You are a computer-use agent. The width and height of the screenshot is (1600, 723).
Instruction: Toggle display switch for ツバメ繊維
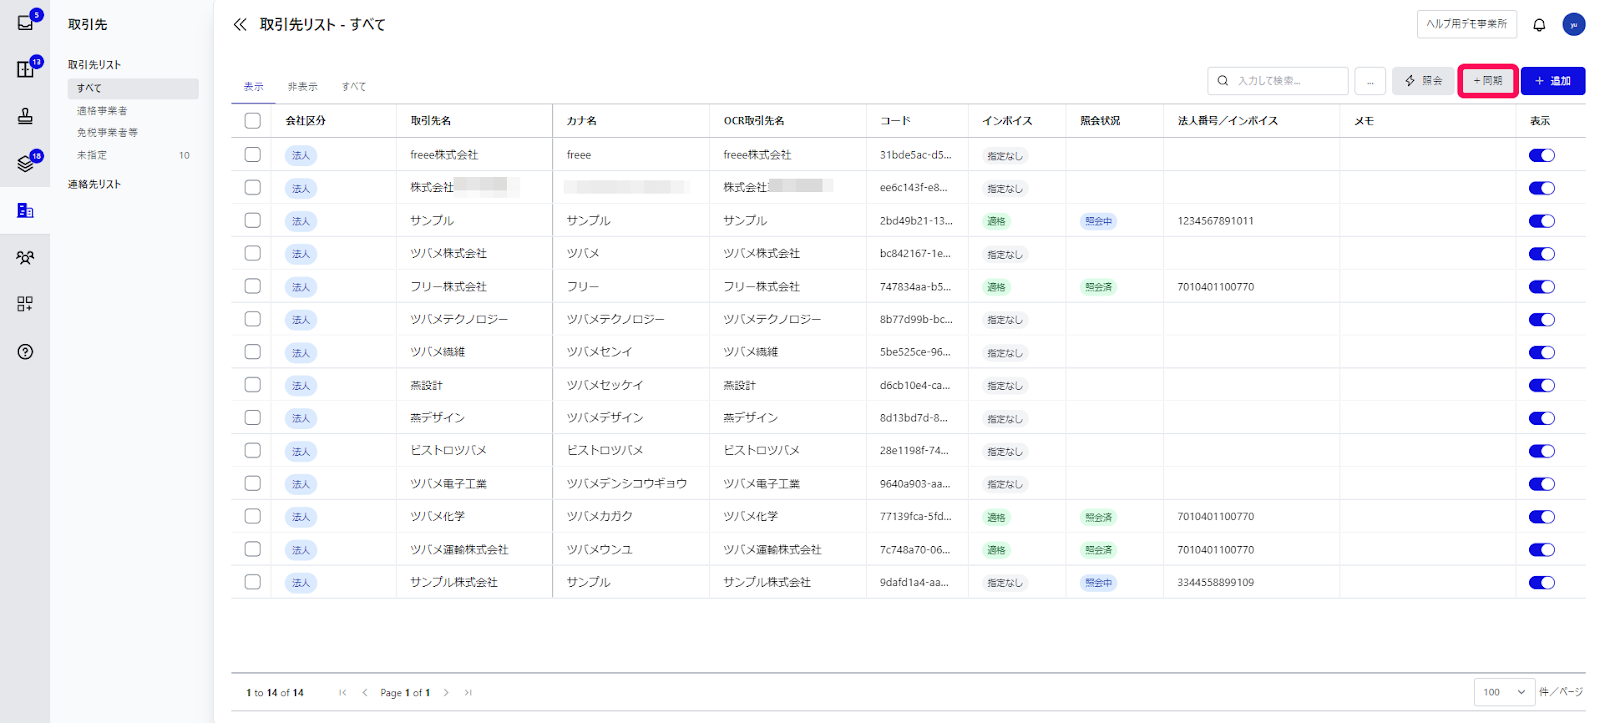[x=1542, y=352]
